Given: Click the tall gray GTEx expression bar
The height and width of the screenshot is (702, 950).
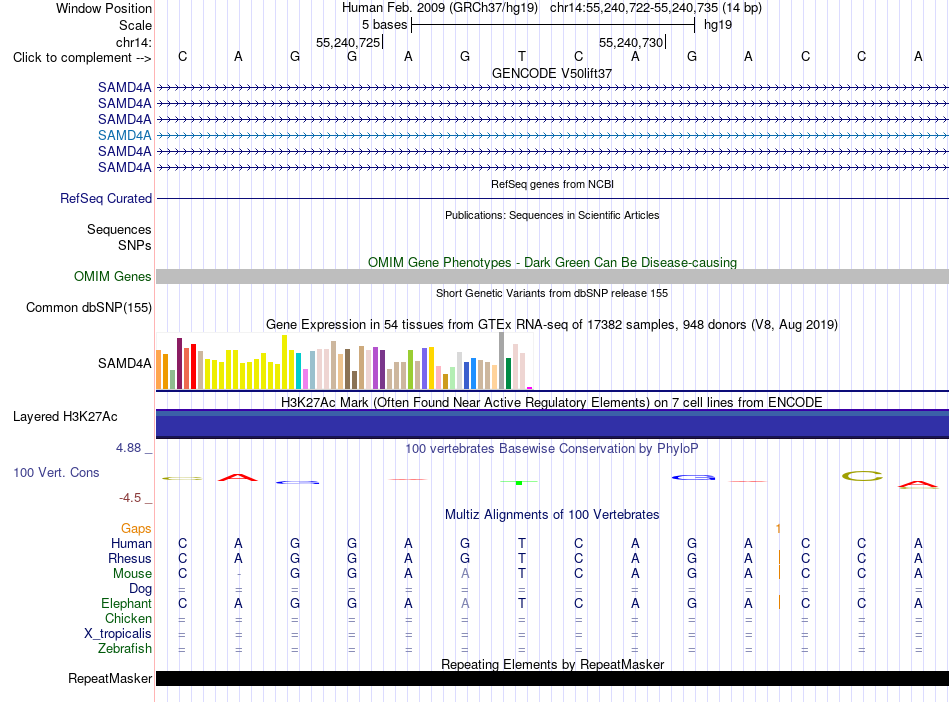Looking at the screenshot, I should (502, 360).
